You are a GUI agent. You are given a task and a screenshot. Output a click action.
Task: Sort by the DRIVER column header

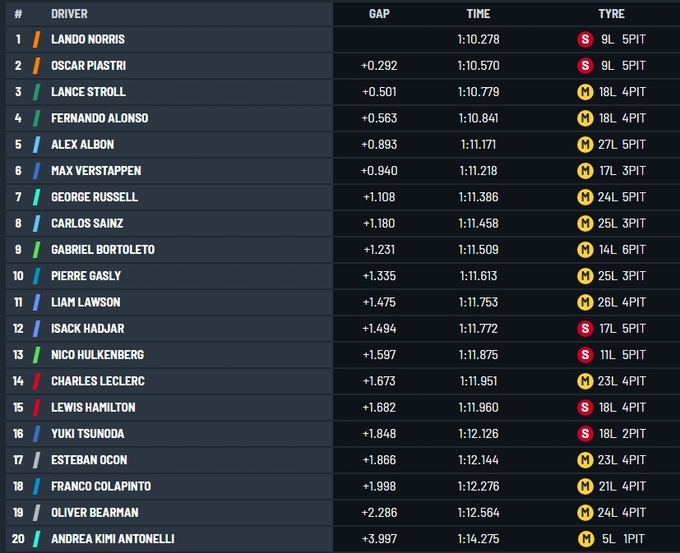[69, 14]
